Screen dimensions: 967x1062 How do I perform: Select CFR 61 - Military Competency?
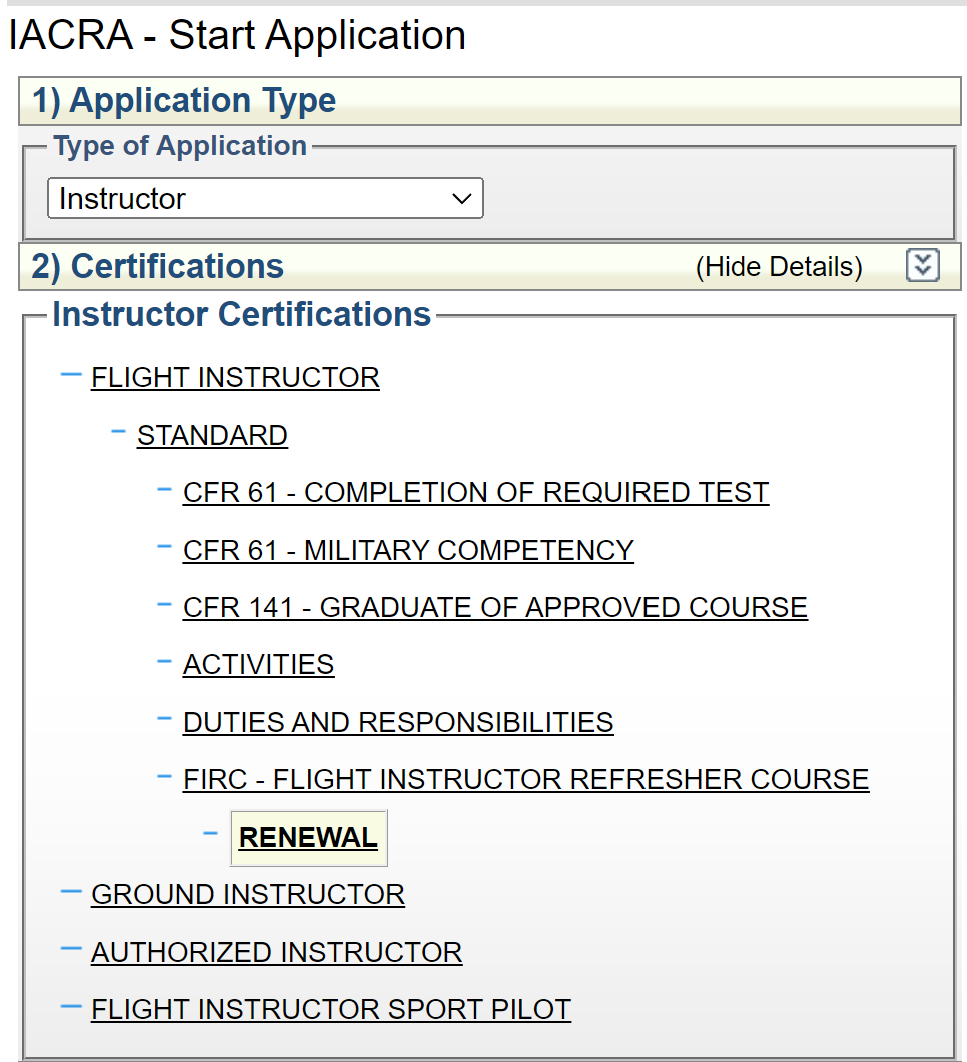coord(408,551)
